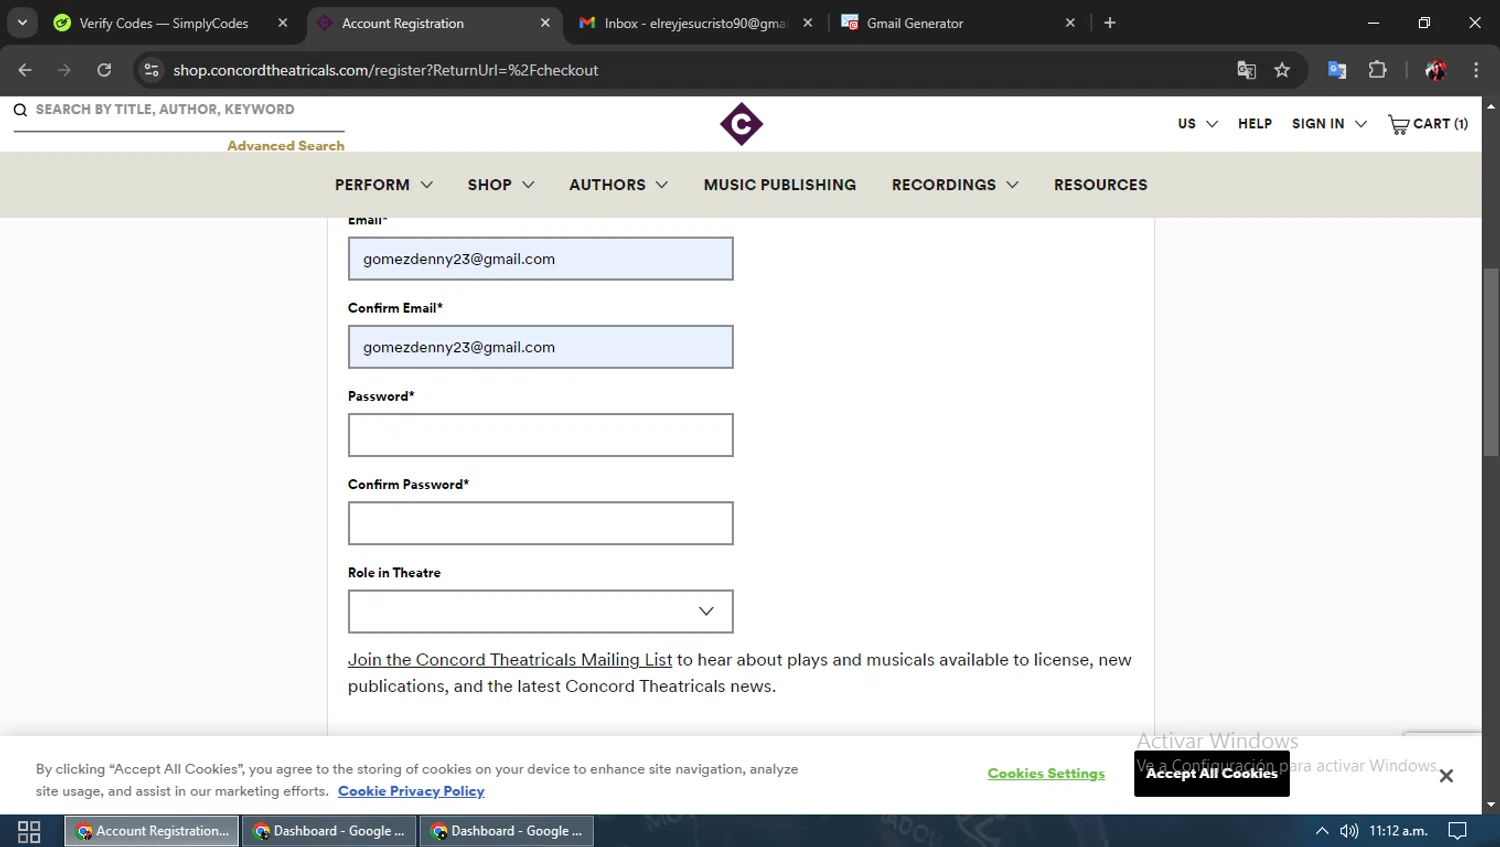Show hidden system tray icons
This screenshot has width=1500, height=847.
[1322, 831]
